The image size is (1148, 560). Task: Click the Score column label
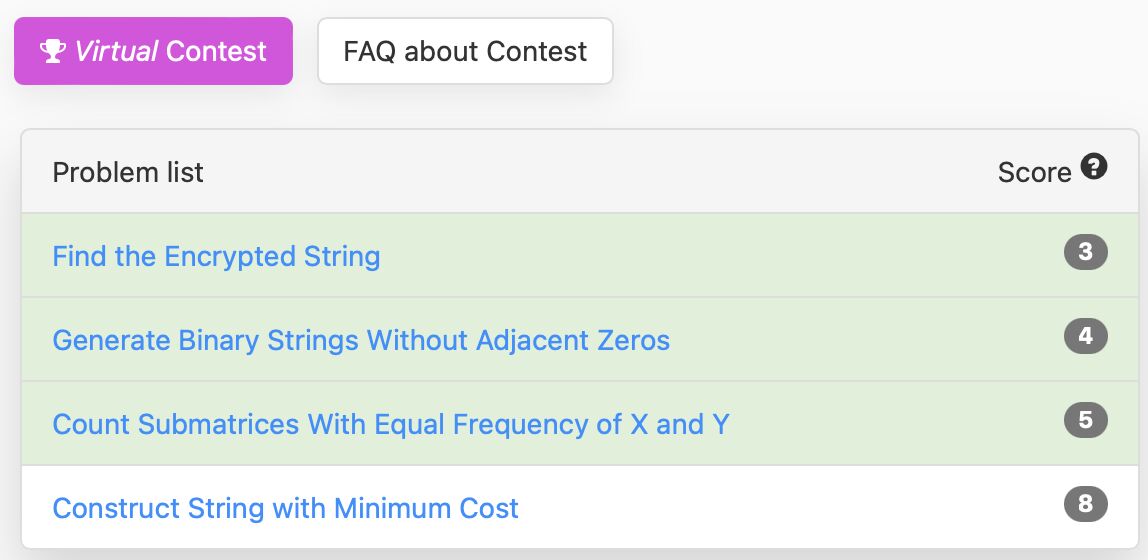pos(1035,173)
